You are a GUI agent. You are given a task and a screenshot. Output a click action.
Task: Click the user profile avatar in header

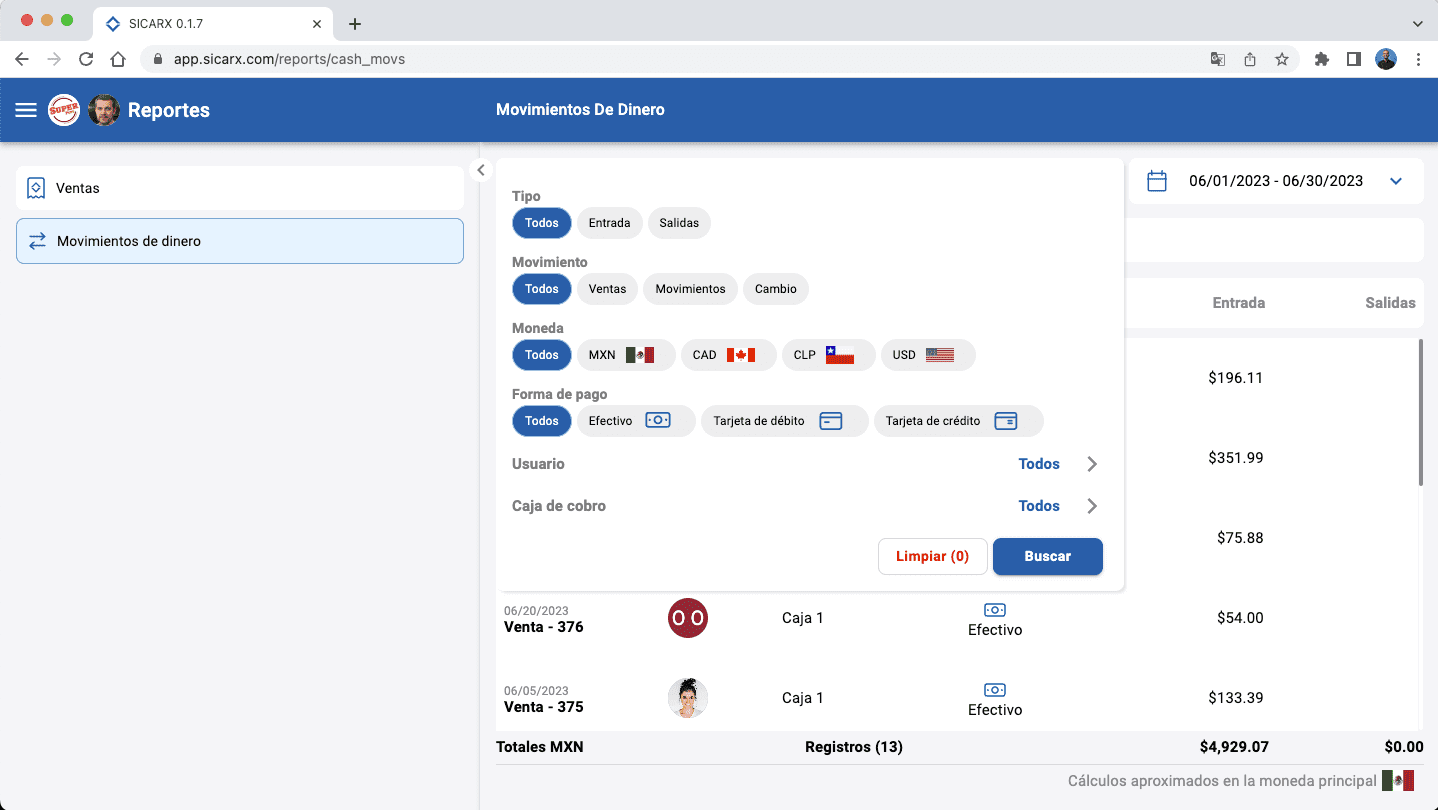(104, 110)
